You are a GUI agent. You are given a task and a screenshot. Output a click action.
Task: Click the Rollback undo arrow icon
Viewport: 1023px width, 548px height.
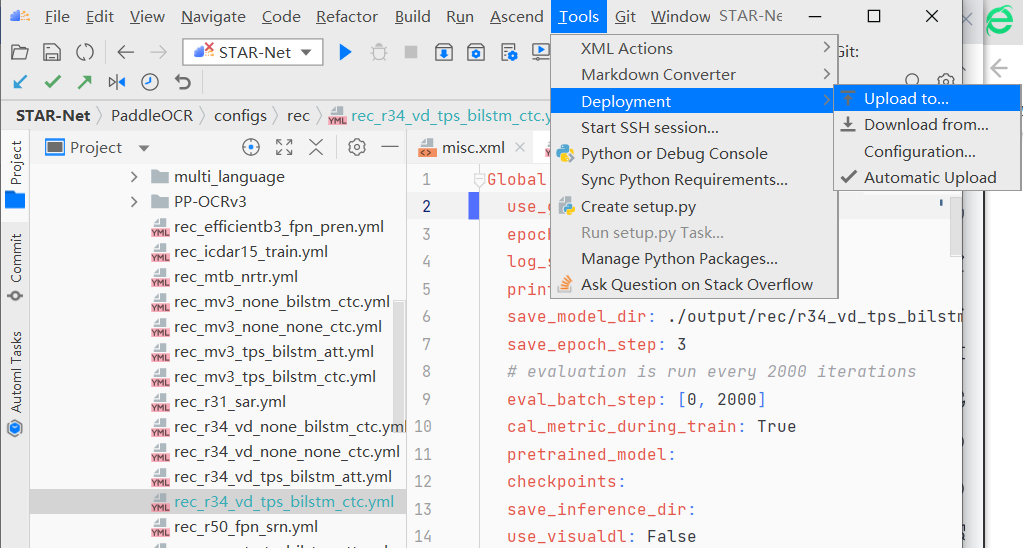(182, 82)
